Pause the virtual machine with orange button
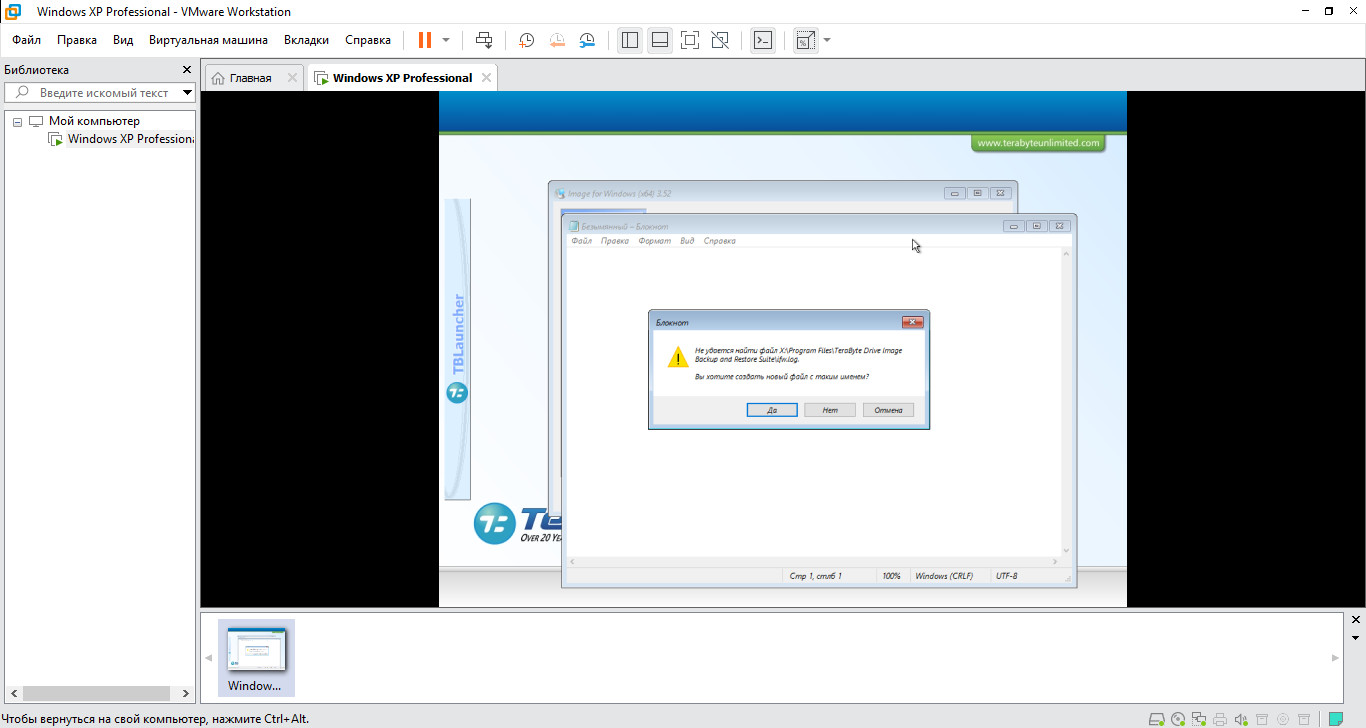The image size is (1366, 728). click(x=425, y=40)
